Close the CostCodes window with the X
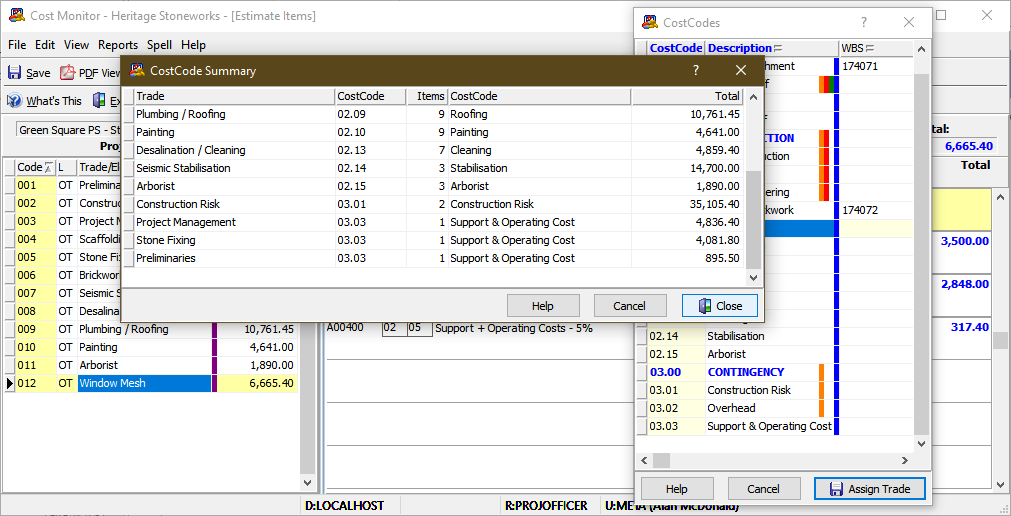 pos(908,23)
